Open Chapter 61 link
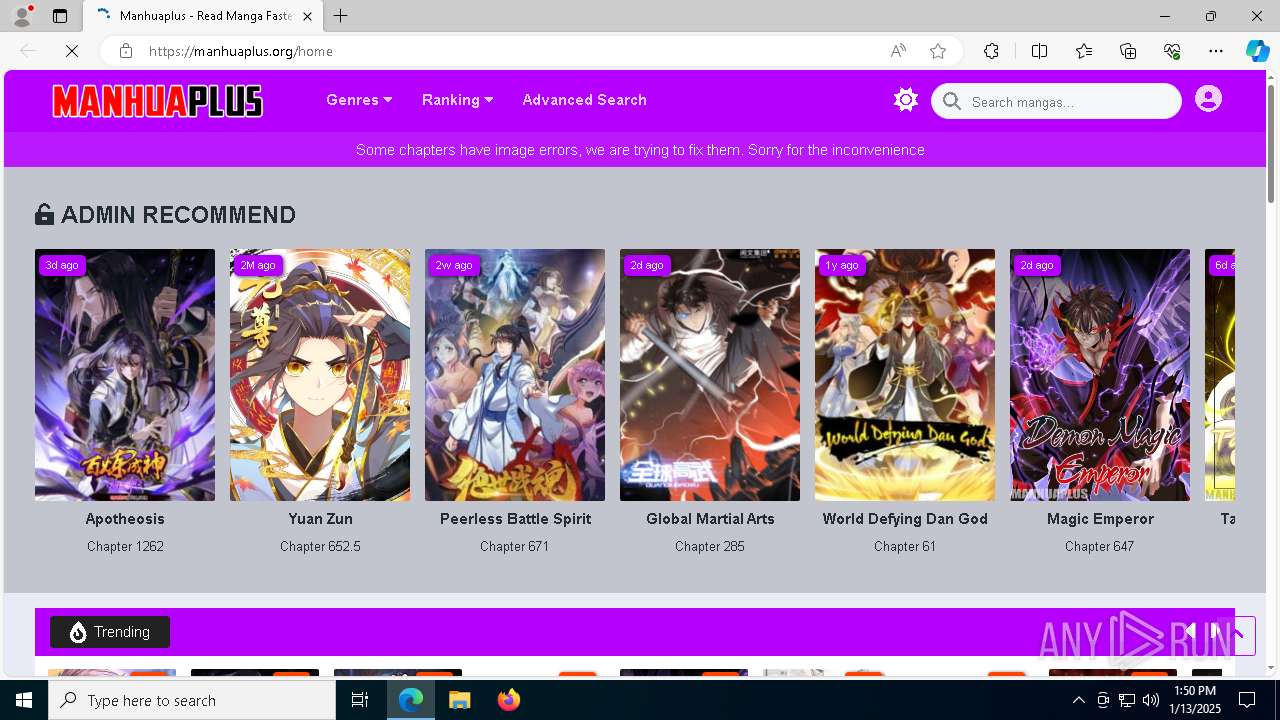 pyautogui.click(x=905, y=546)
